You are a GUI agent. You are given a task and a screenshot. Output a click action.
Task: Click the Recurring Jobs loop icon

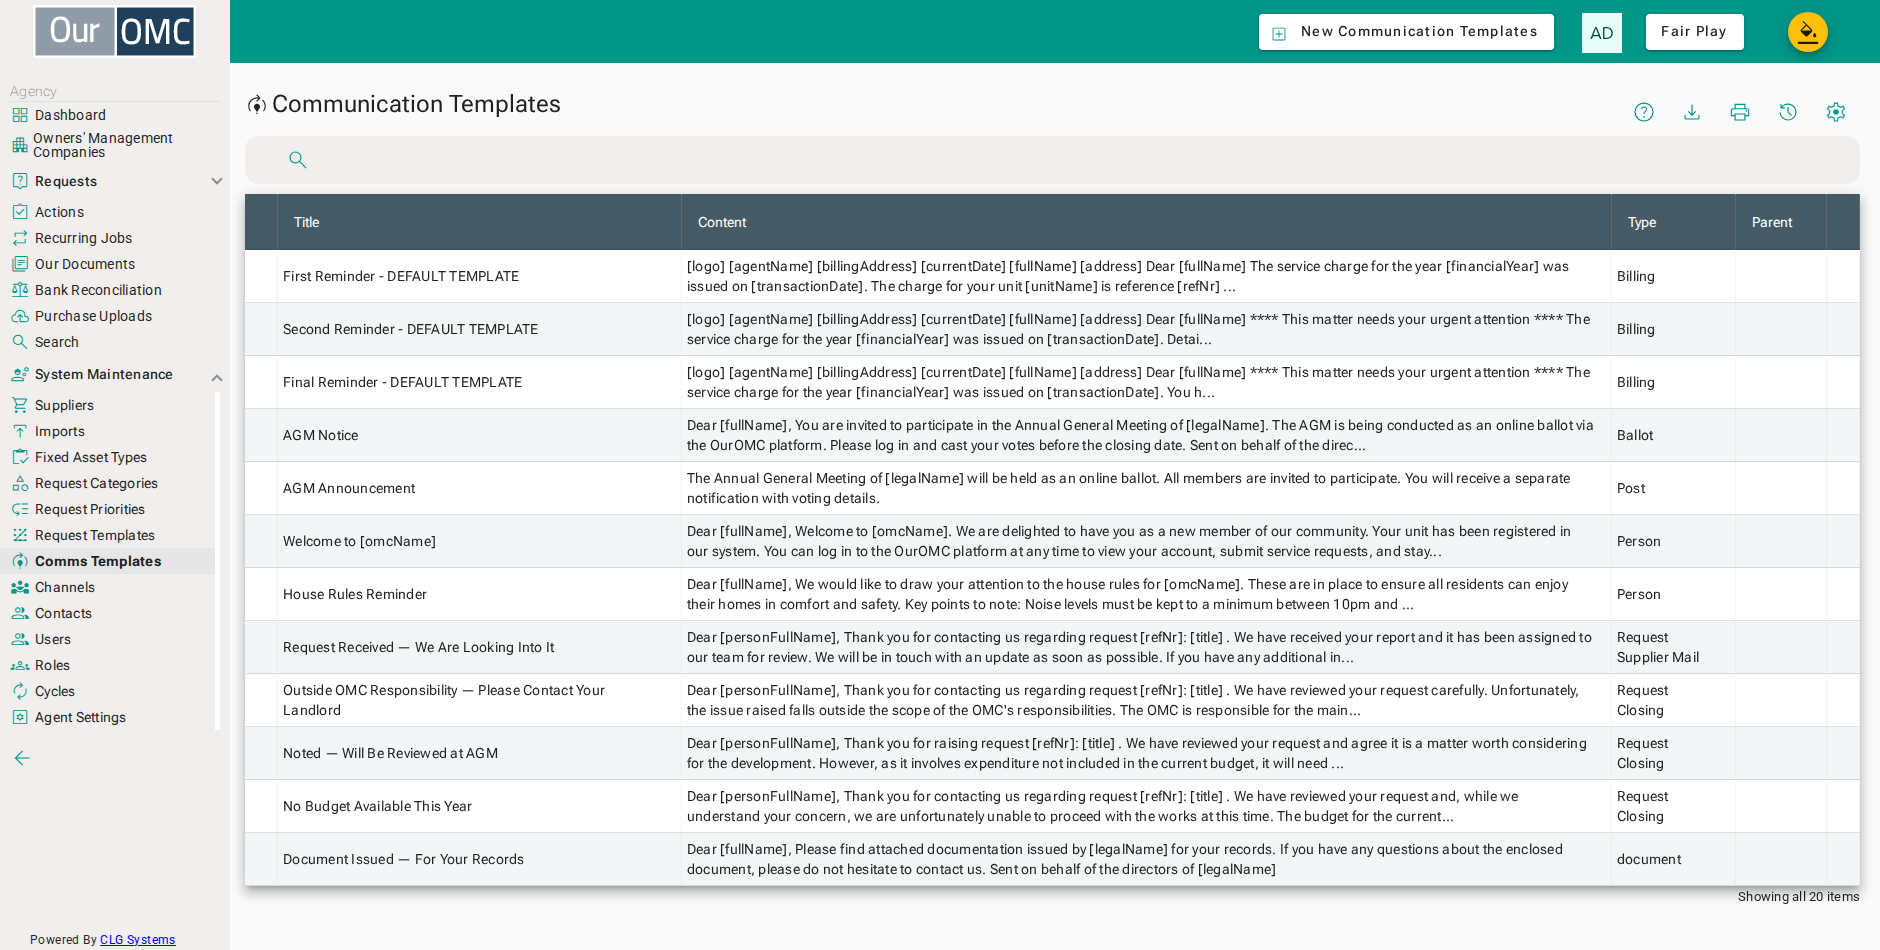pyautogui.click(x=20, y=238)
